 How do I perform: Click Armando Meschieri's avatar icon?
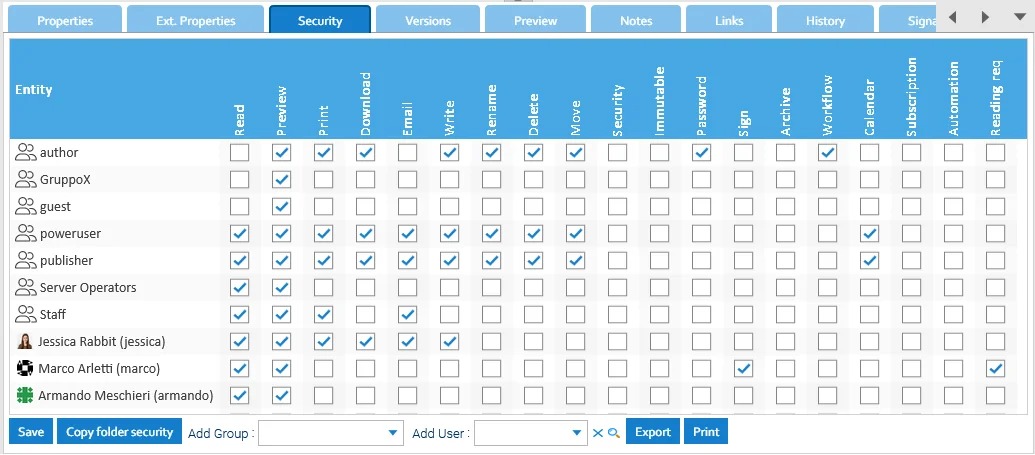click(x=24, y=396)
